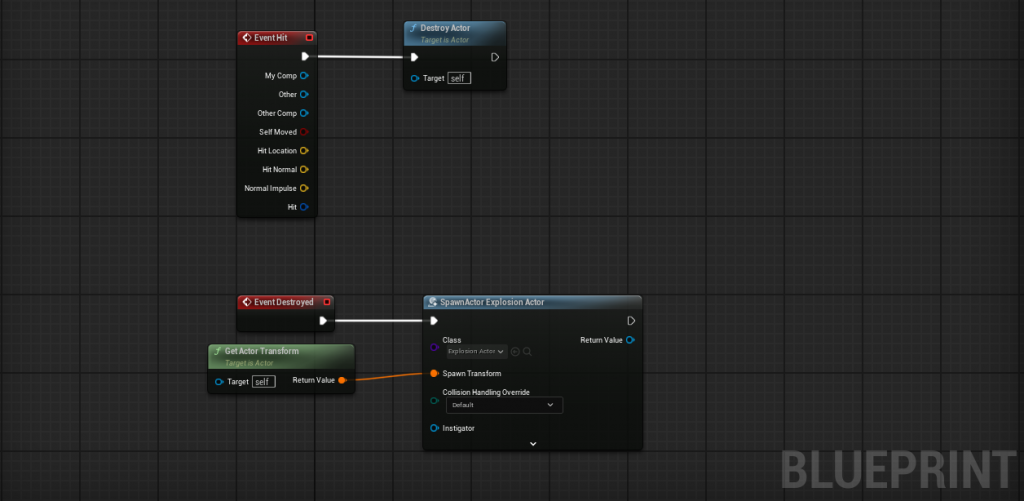Select the Destroy Actor node title

tap(445, 28)
